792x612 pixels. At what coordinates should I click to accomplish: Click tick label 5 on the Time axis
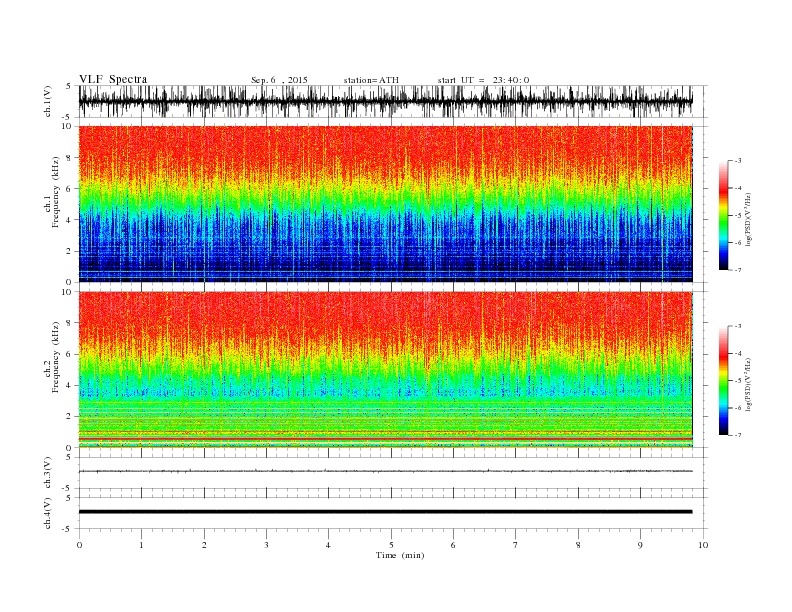coord(391,545)
